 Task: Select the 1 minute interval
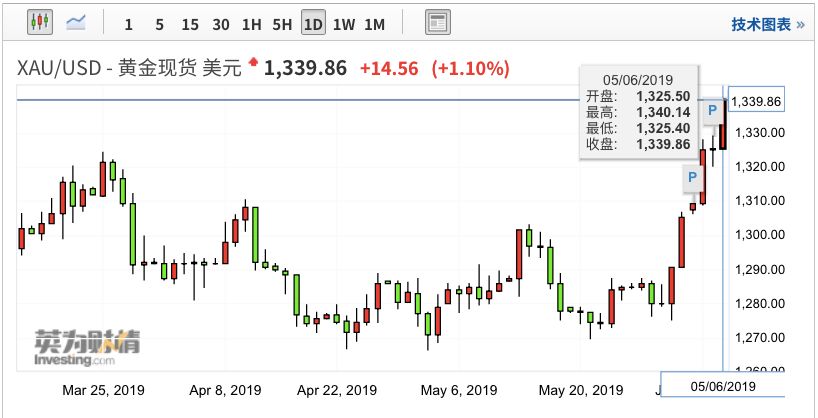click(128, 25)
